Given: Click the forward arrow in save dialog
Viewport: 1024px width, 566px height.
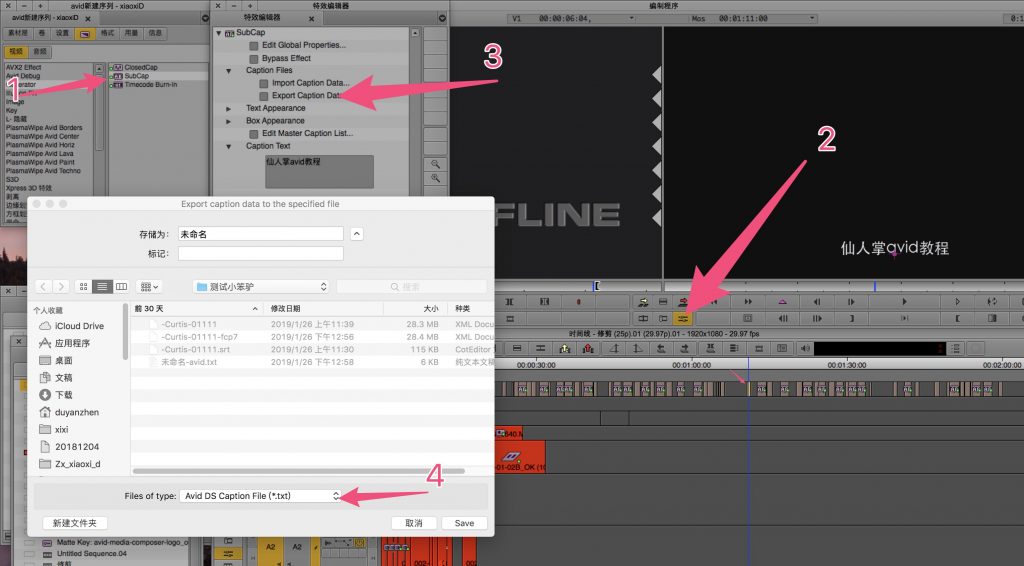Looking at the screenshot, I should [x=61, y=287].
